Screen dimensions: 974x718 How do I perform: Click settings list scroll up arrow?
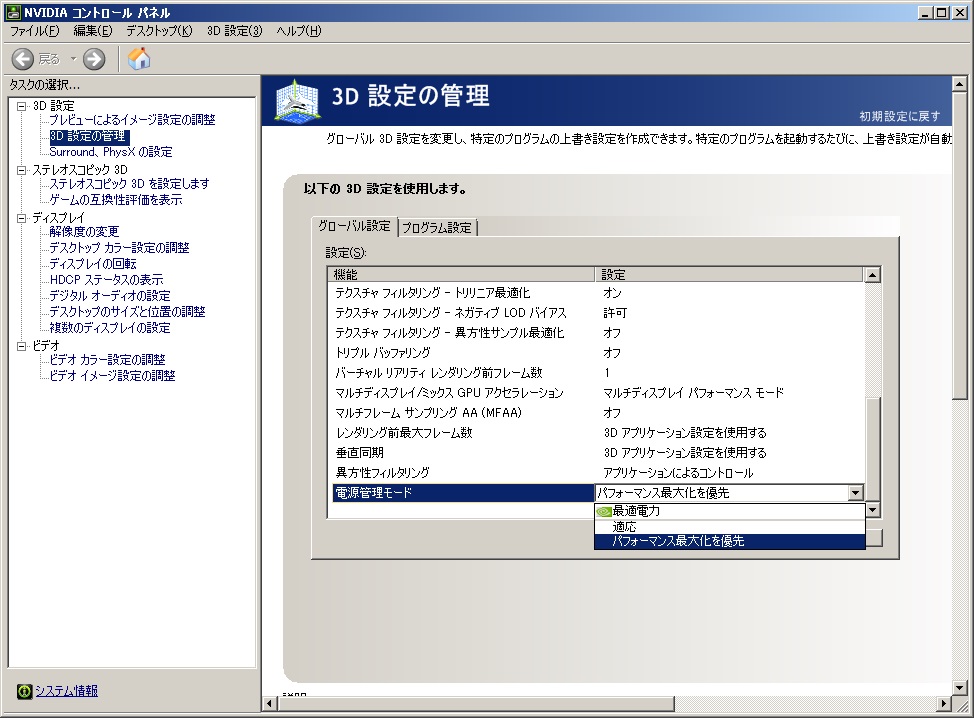[873, 275]
